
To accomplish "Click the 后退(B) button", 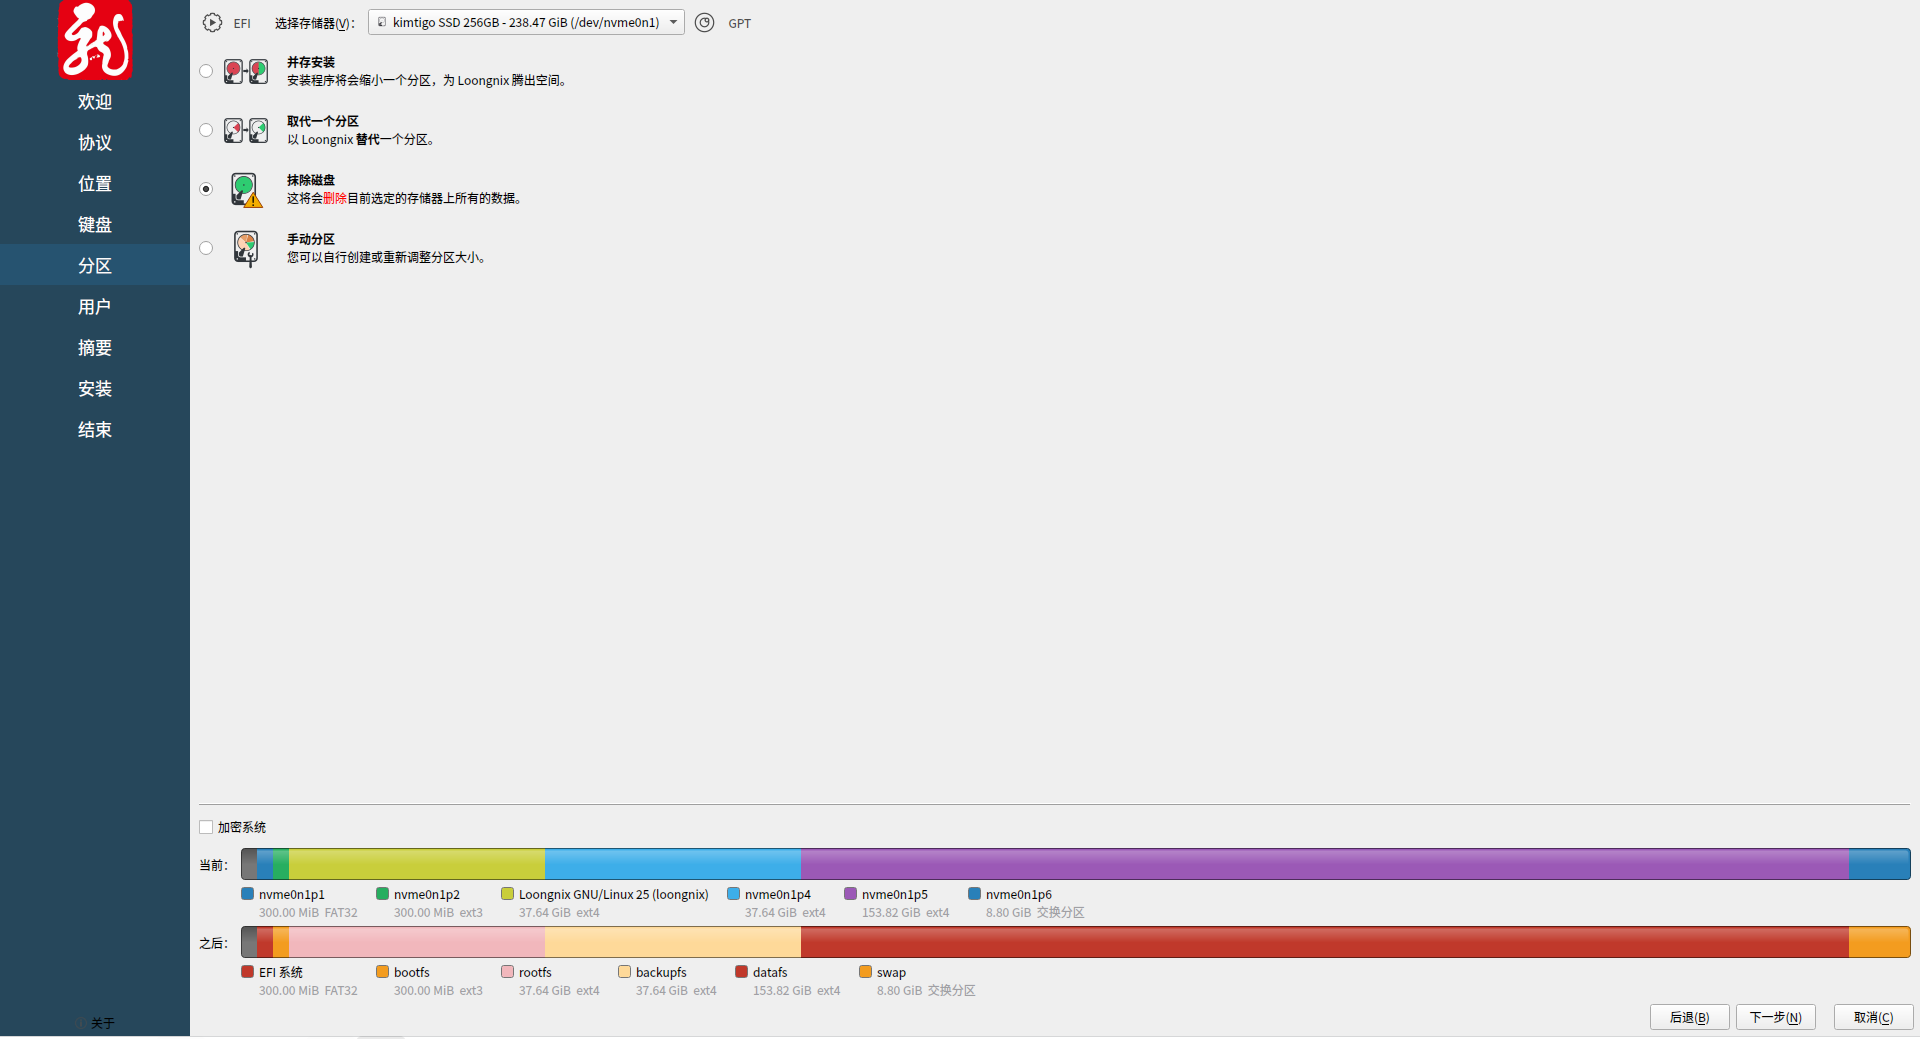I will (1689, 1017).
